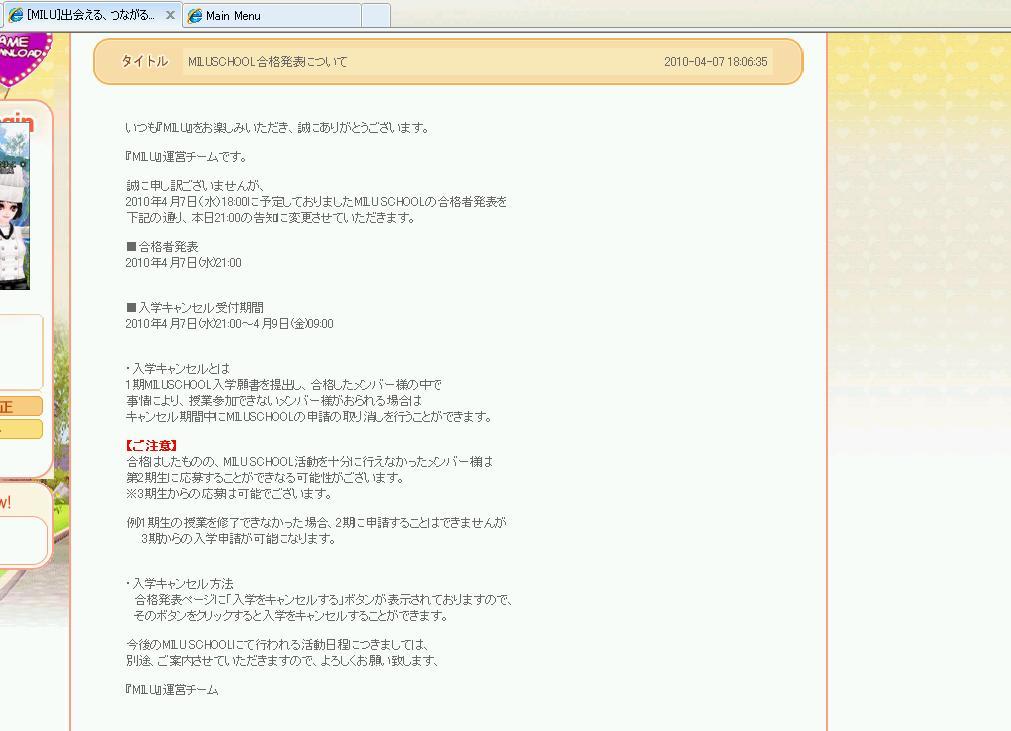Switch to the Main Menu tab

coord(270,15)
